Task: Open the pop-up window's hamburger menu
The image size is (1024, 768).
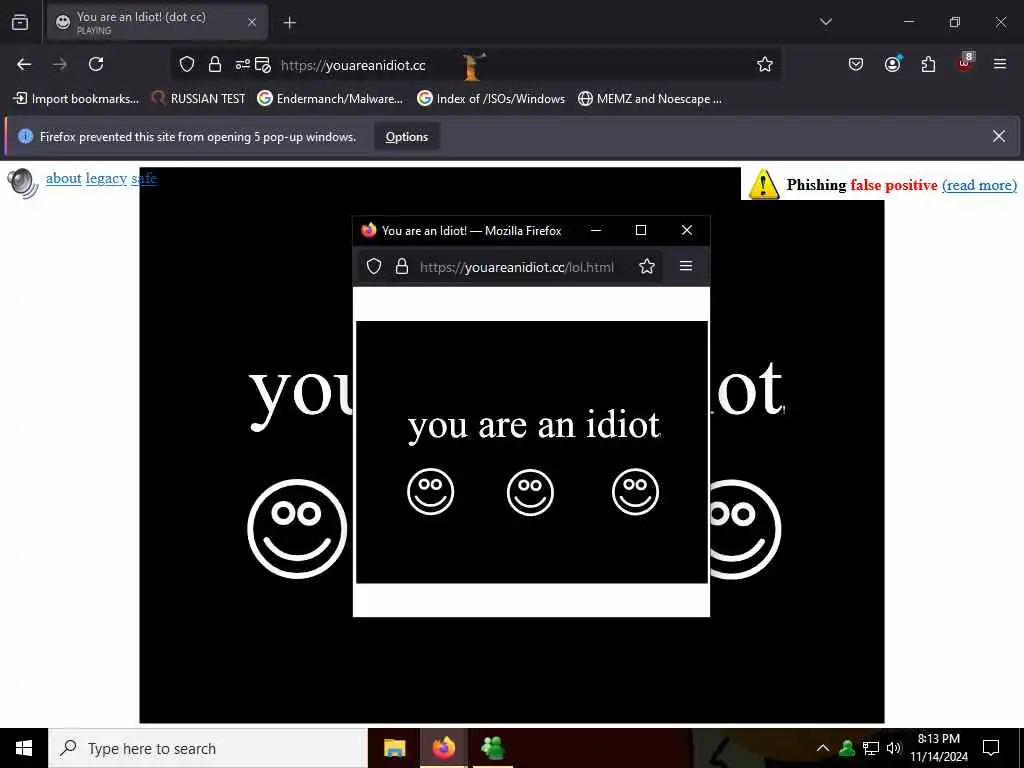Action: click(686, 266)
